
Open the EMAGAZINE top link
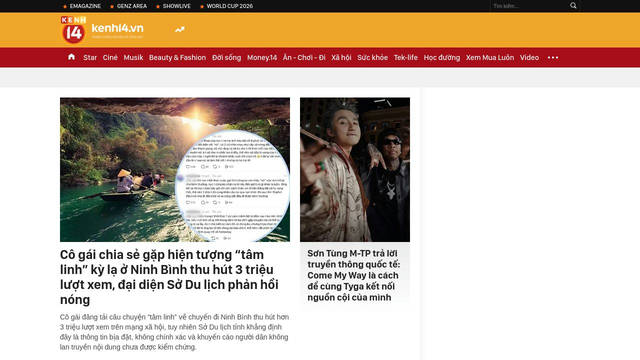pyautogui.click(x=85, y=6)
